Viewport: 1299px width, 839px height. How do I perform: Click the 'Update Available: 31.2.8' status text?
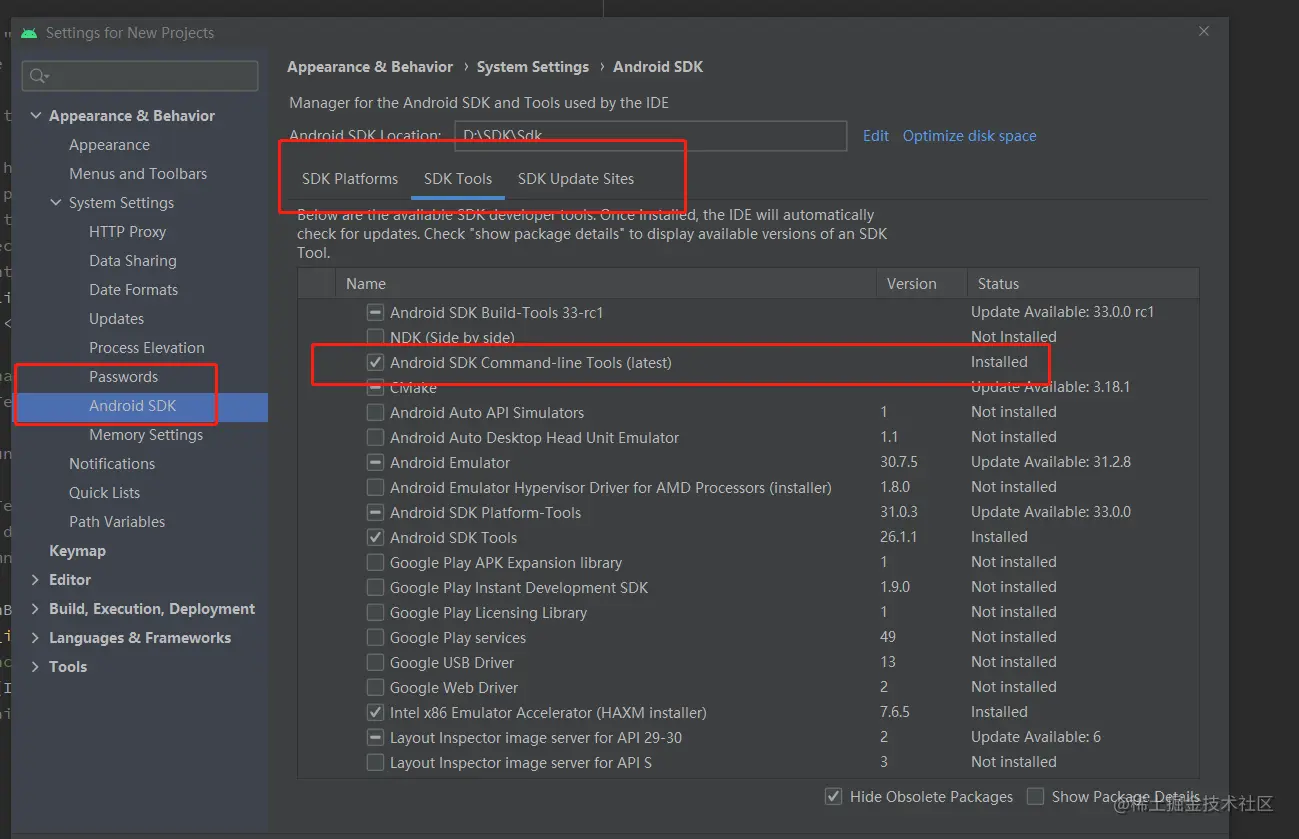1051,462
